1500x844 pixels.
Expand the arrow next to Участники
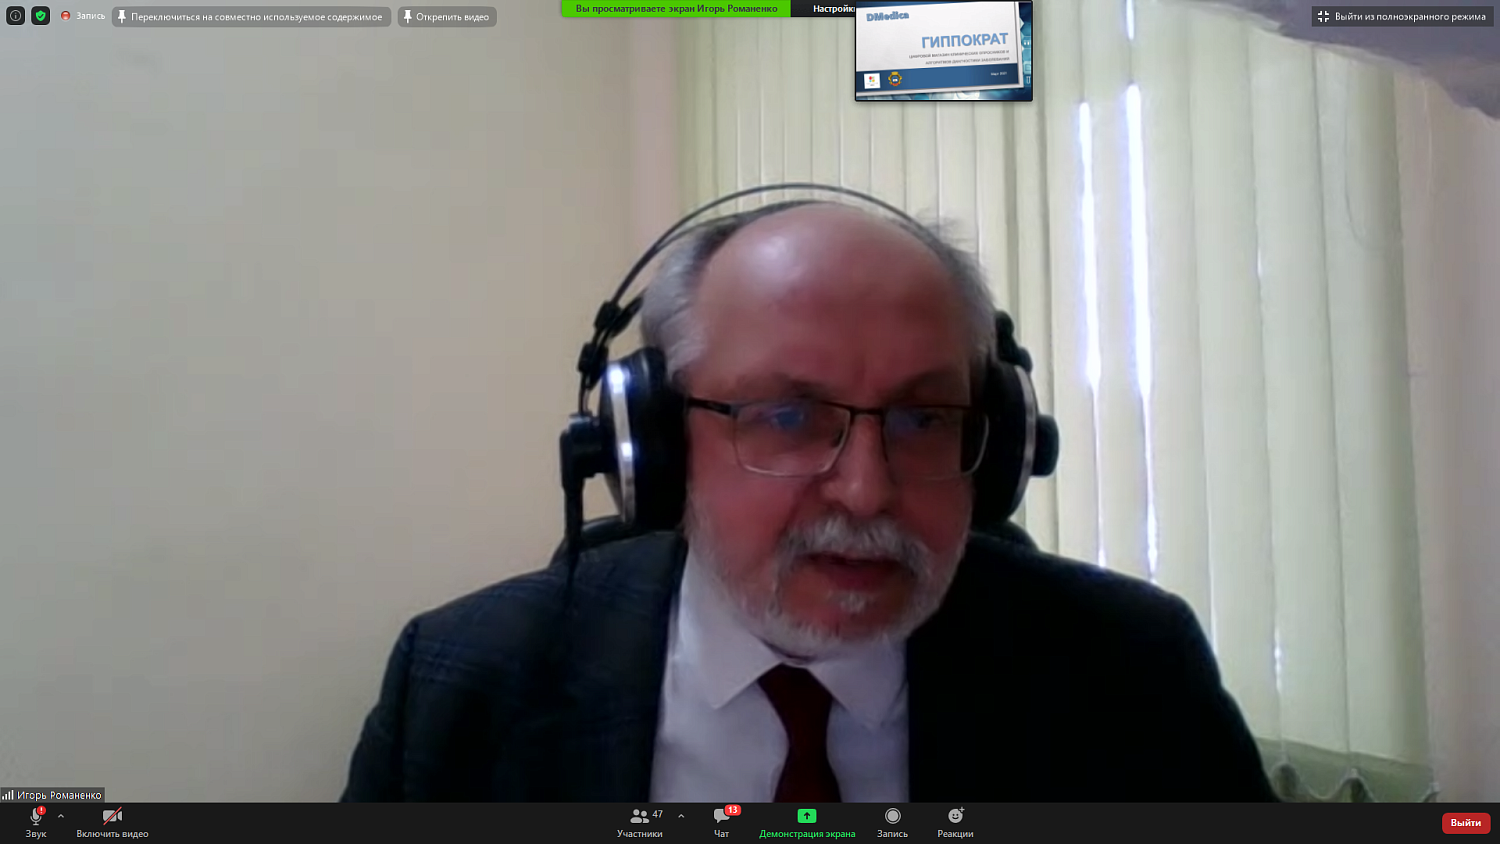[681, 816]
